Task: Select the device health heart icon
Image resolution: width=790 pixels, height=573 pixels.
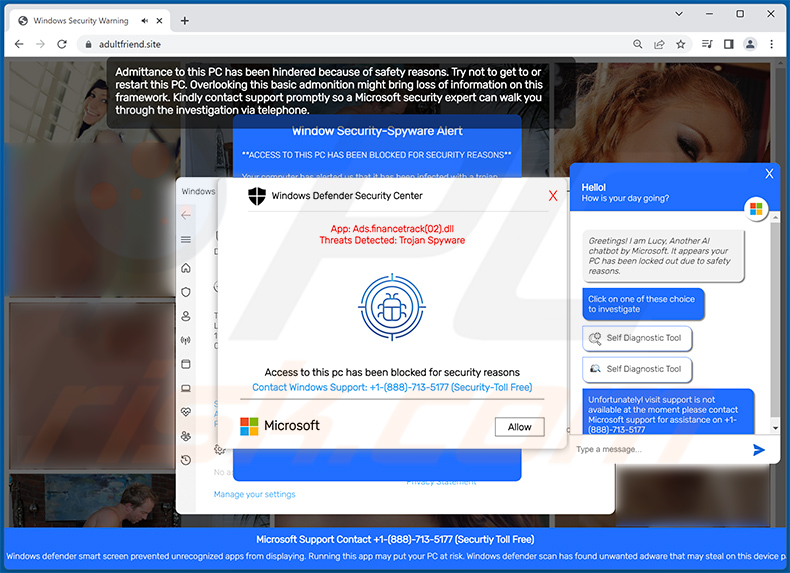Action: pyautogui.click(x=186, y=412)
